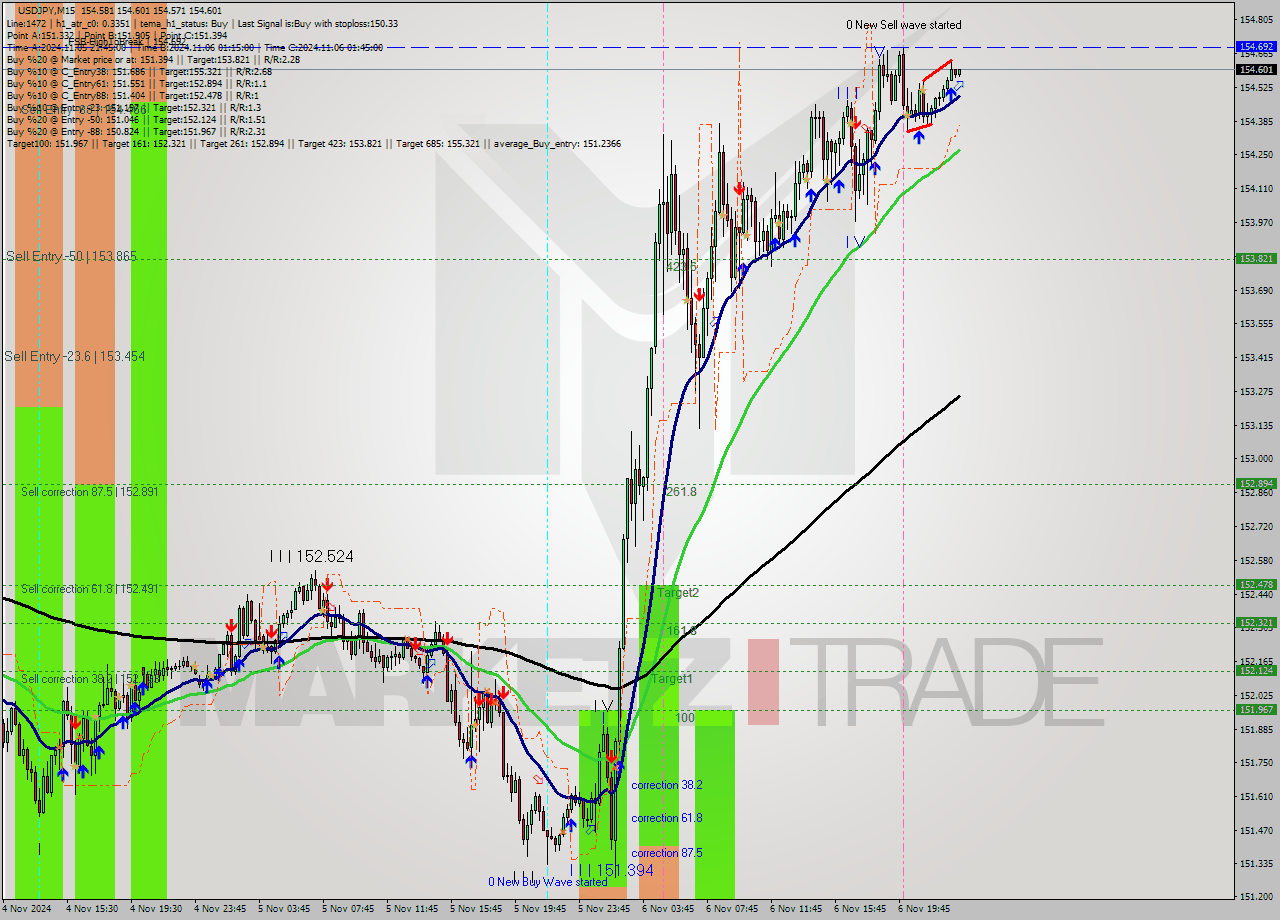Image resolution: width=1280 pixels, height=920 pixels.
Task: Click the green 152.894 price tag
Action: click(x=1256, y=484)
